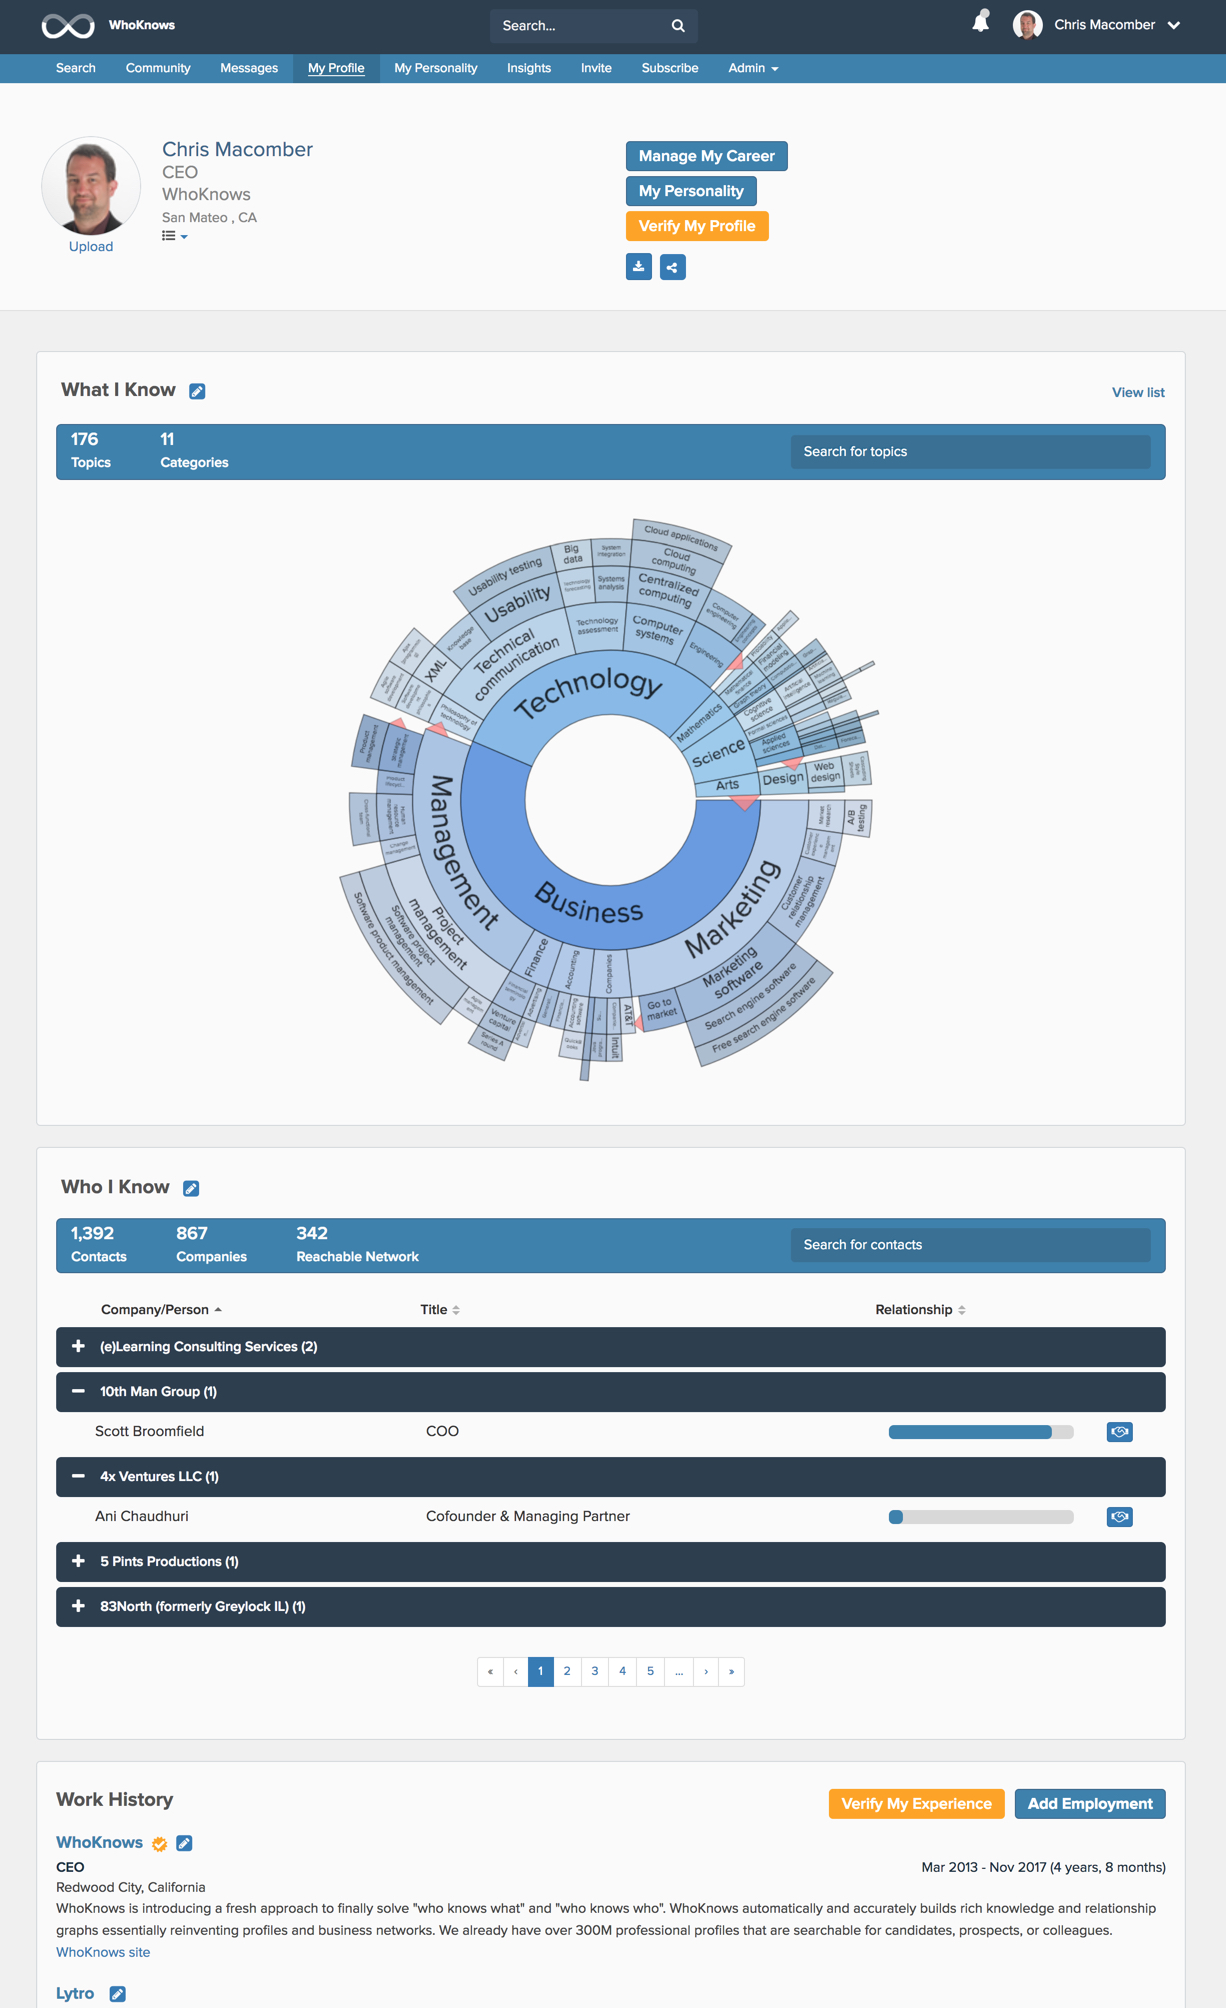The height and width of the screenshot is (2008, 1226).
Task: Go to next contacts page arrow
Action: [706, 1671]
